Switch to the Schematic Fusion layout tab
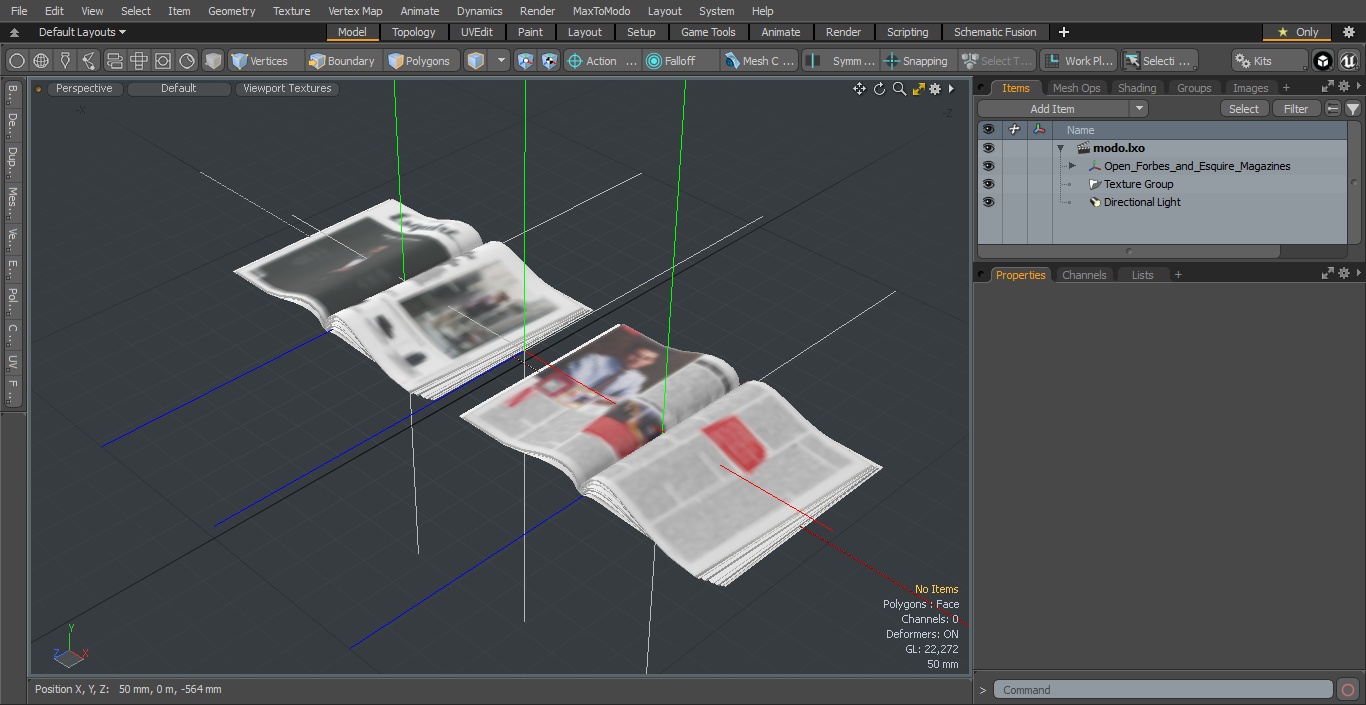The width and height of the screenshot is (1366, 705). coord(995,32)
